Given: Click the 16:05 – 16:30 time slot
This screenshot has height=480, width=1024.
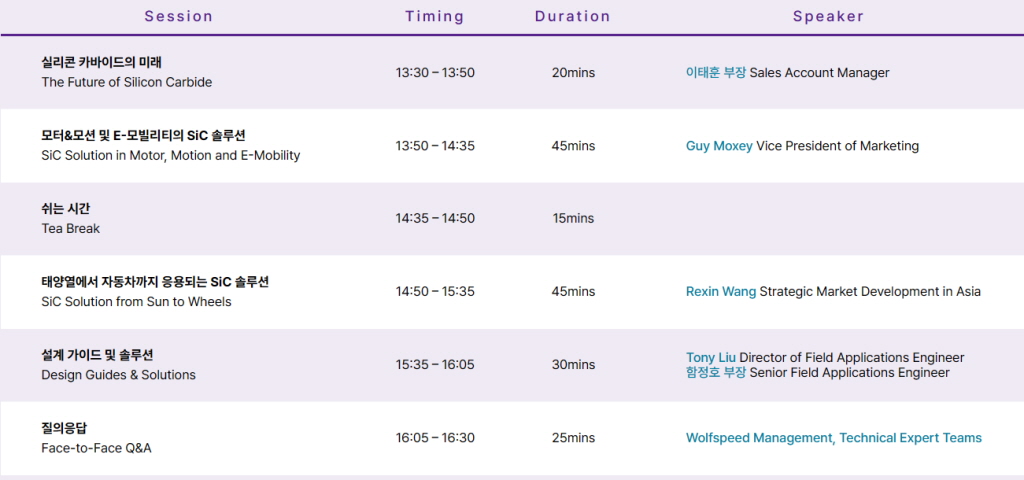Looking at the screenshot, I should click(x=435, y=438).
